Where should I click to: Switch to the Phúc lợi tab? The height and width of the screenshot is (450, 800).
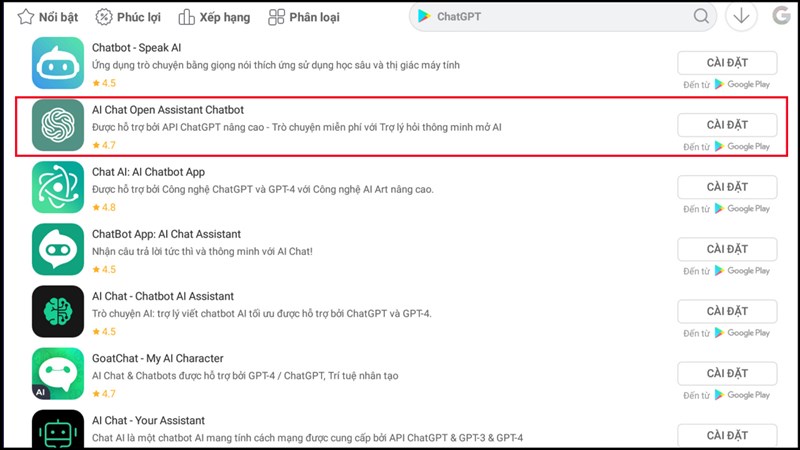[127, 17]
